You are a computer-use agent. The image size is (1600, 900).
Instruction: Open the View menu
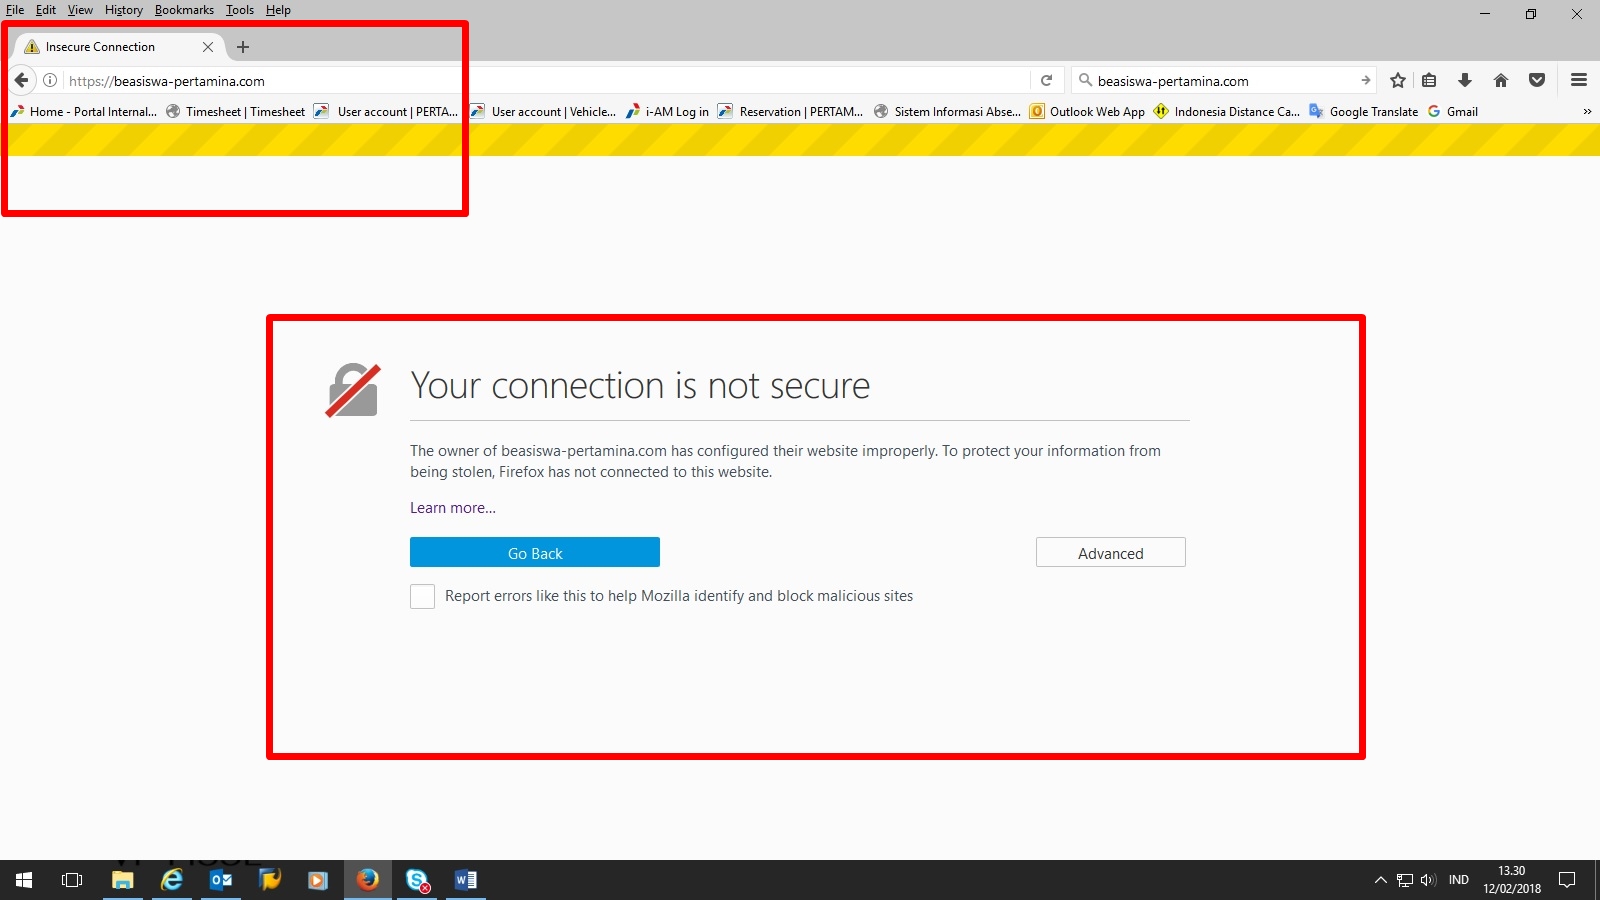coord(80,10)
